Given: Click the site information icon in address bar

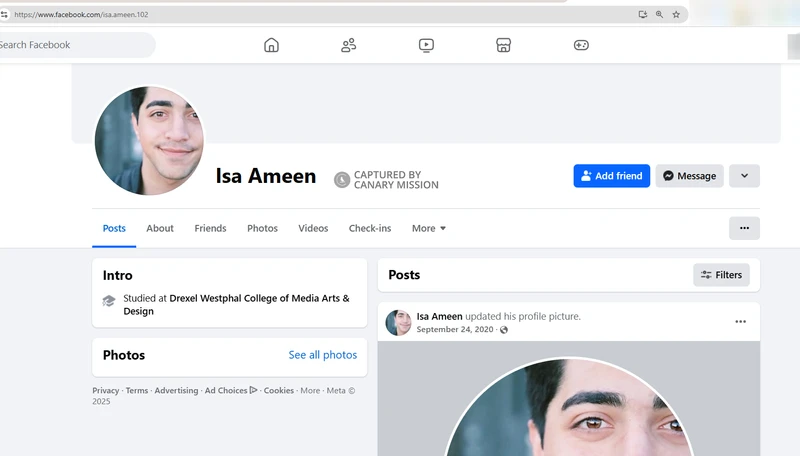Looking at the screenshot, I should [x=4, y=14].
